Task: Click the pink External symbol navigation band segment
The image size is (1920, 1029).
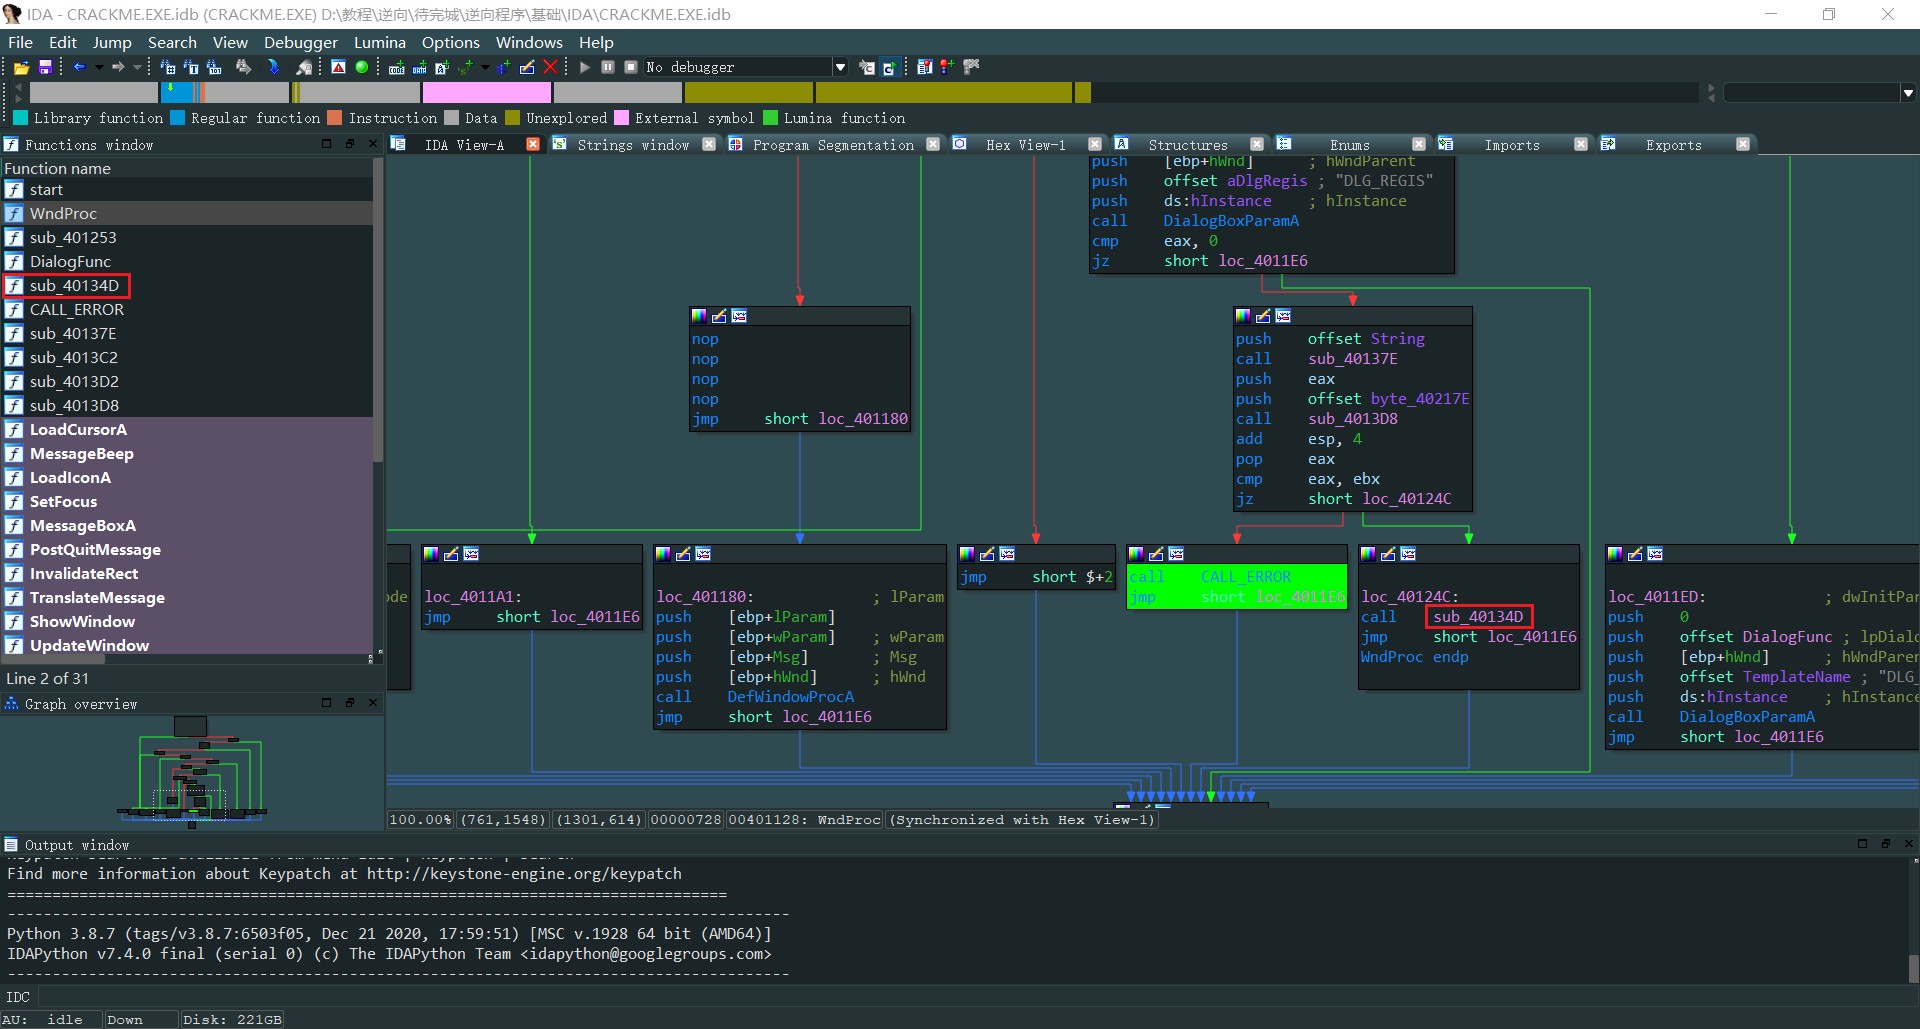Action: click(x=486, y=93)
